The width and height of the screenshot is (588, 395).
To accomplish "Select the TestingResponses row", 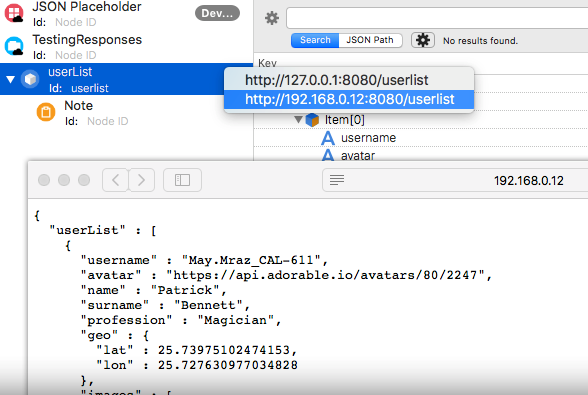I will pyautogui.click(x=126, y=47).
